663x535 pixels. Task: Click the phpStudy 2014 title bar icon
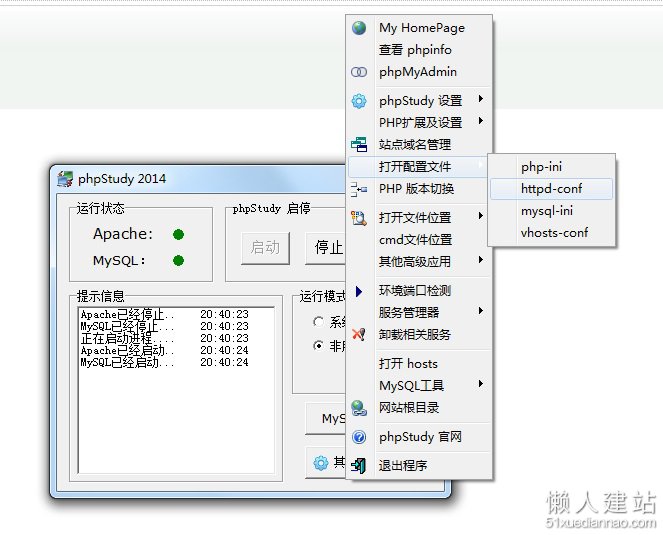click(65, 179)
